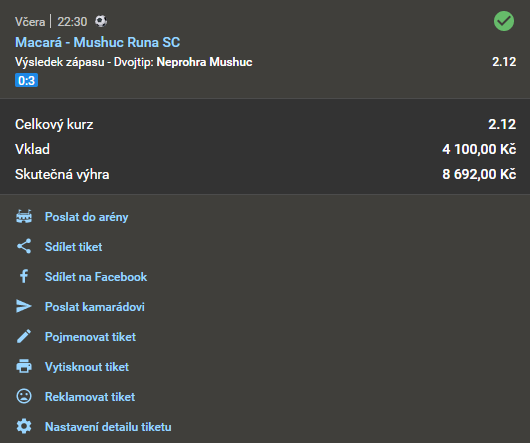Click the gear settings icon

click(24, 426)
